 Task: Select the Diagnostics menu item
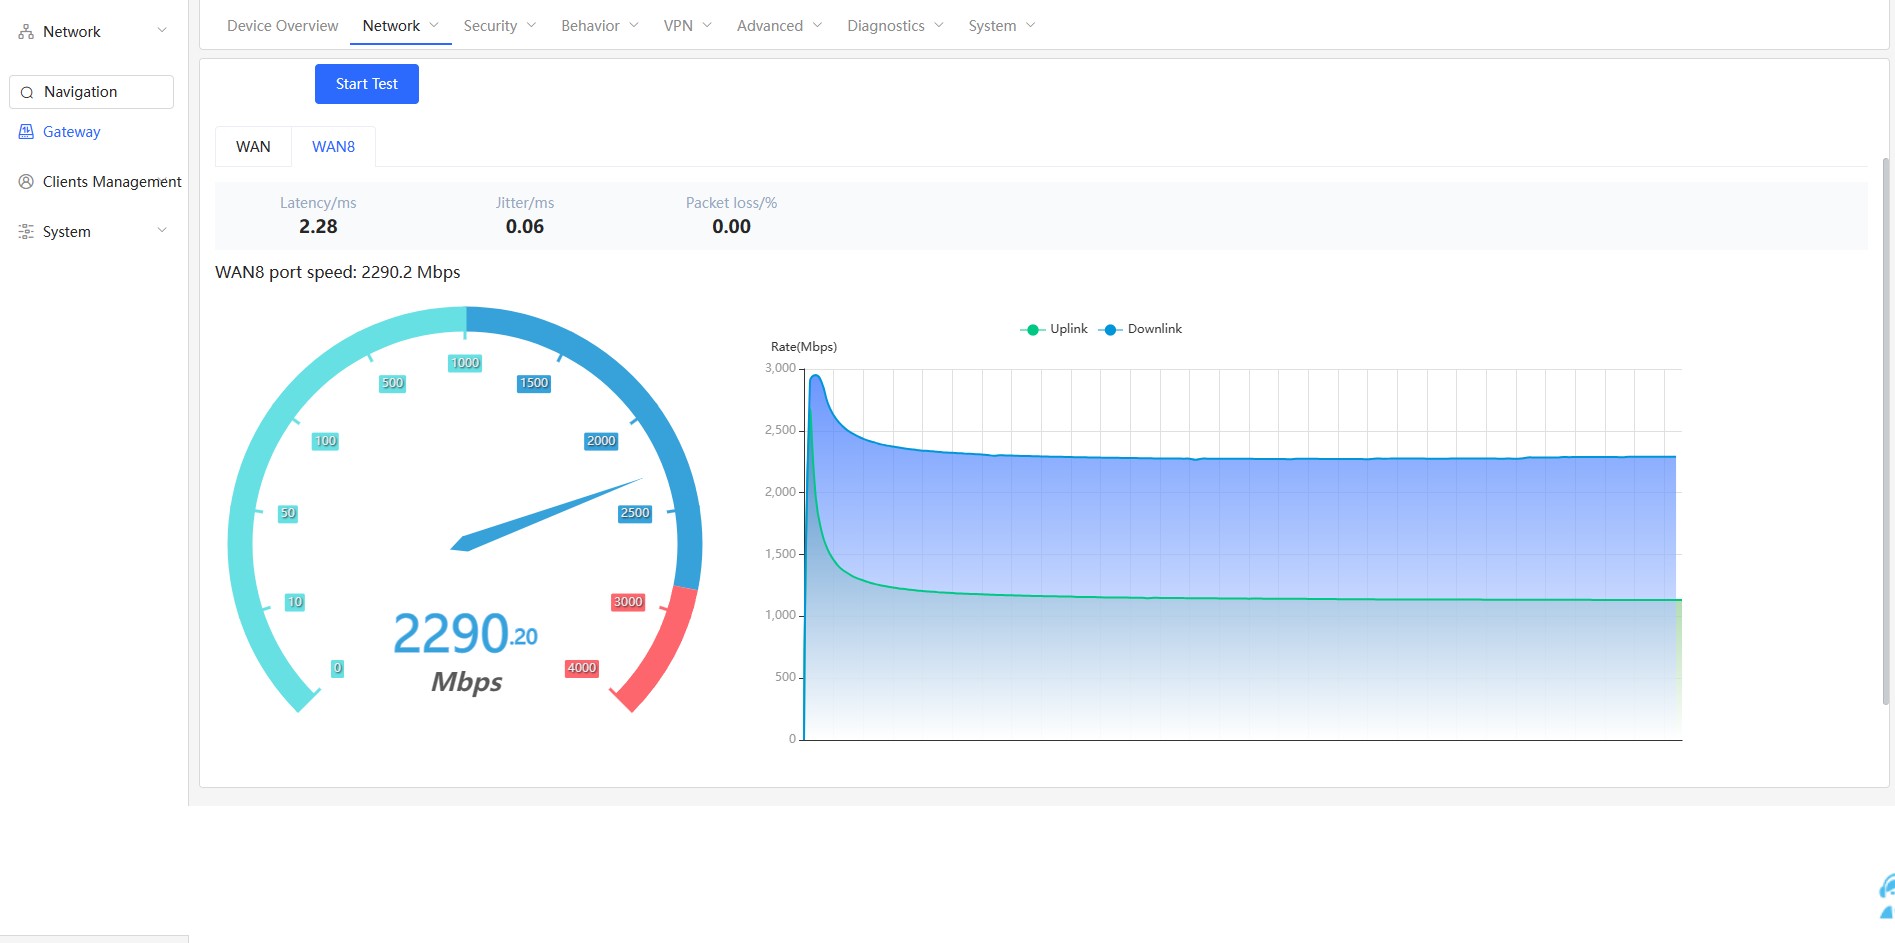pyautogui.click(x=886, y=26)
